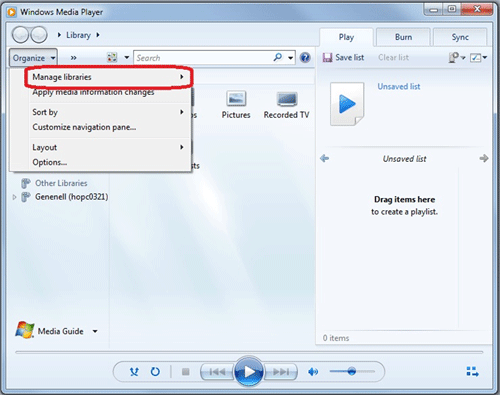This screenshot has height=395, width=500.
Task: Click the italic Unsaved list header
Action: click(x=404, y=159)
